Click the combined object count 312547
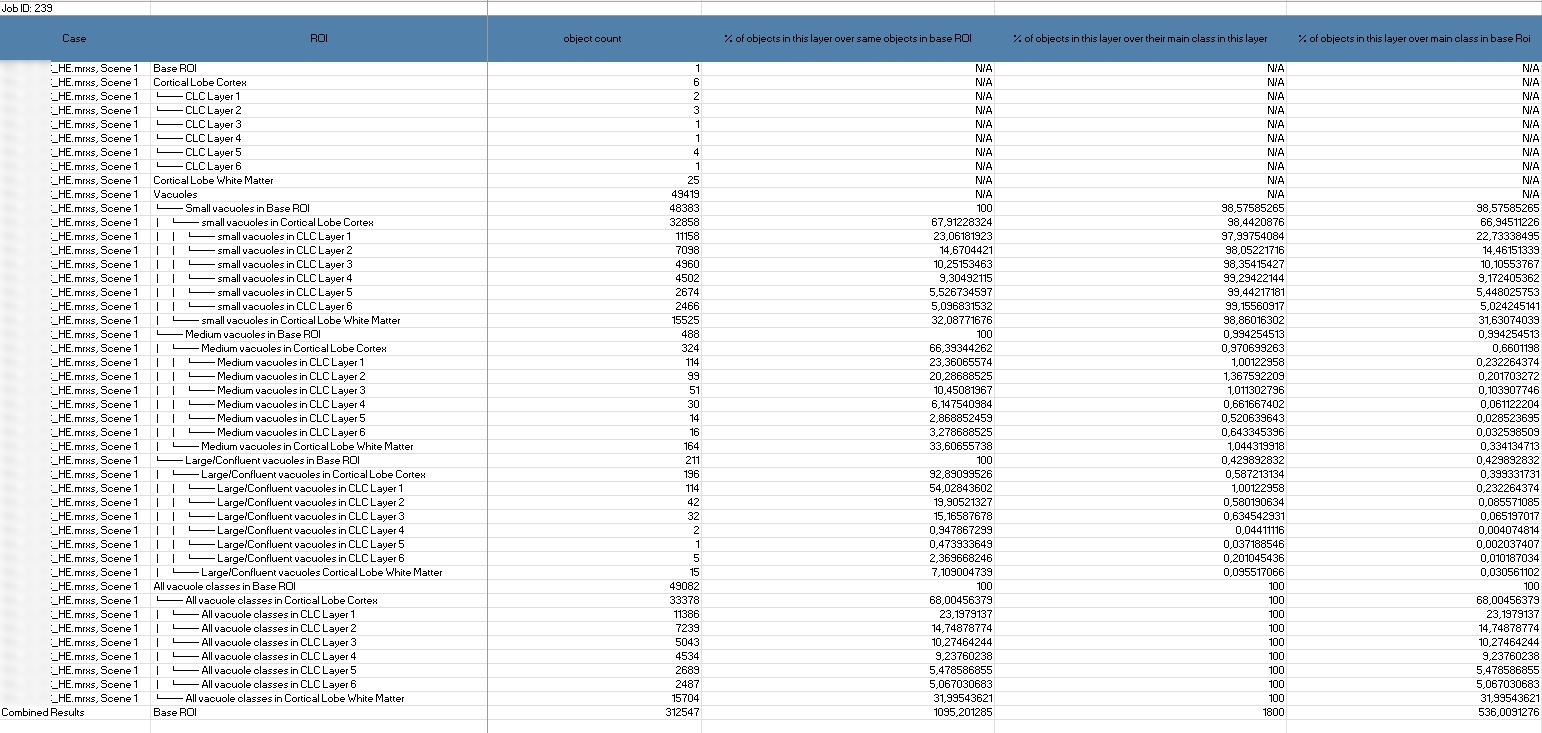This screenshot has width=1542, height=733. (x=681, y=712)
